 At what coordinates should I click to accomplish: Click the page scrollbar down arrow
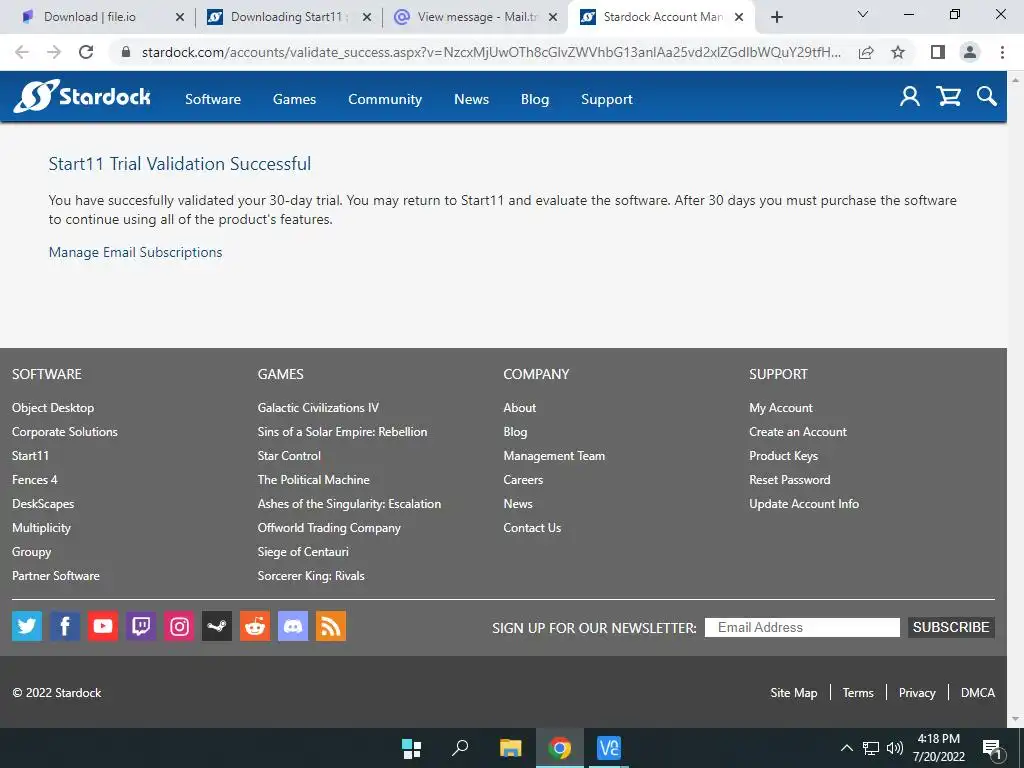[1015, 720]
